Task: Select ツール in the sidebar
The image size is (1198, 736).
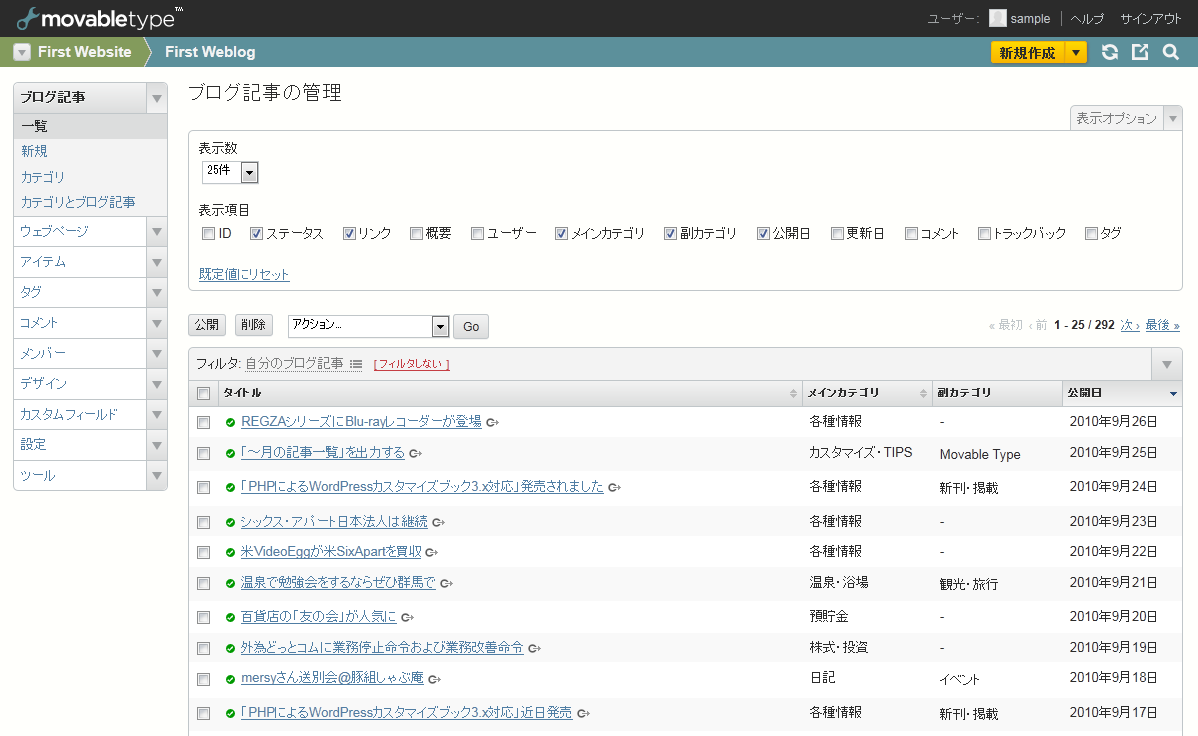Action: 37,475
